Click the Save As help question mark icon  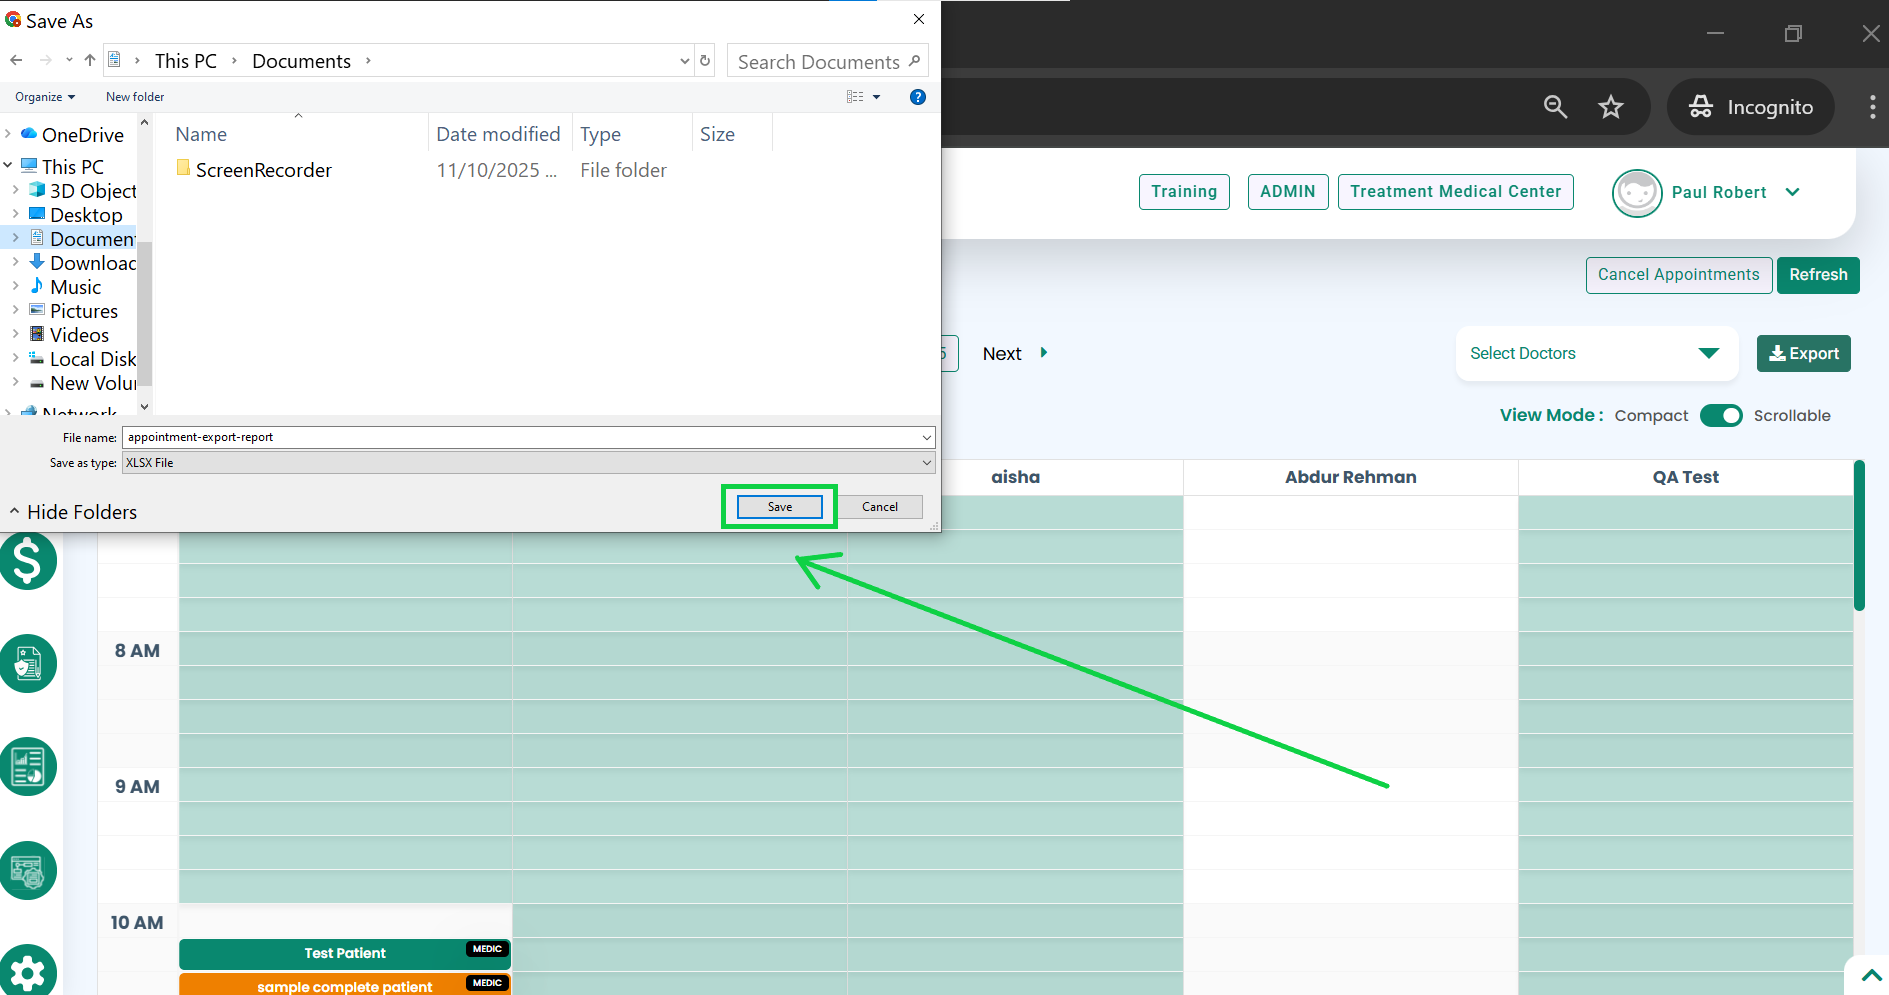click(x=917, y=97)
